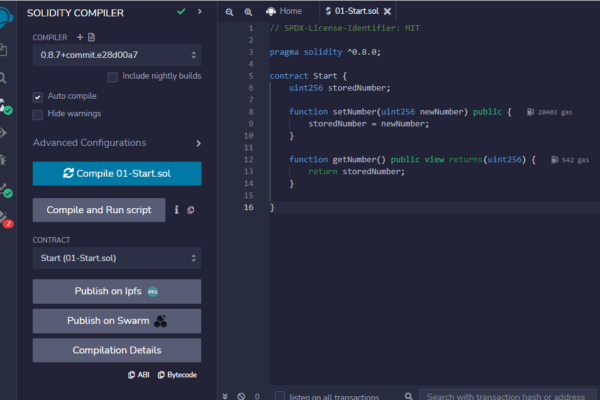Copy the Bytecode to clipboard
Screen dimensions: 600x400
coord(175,375)
